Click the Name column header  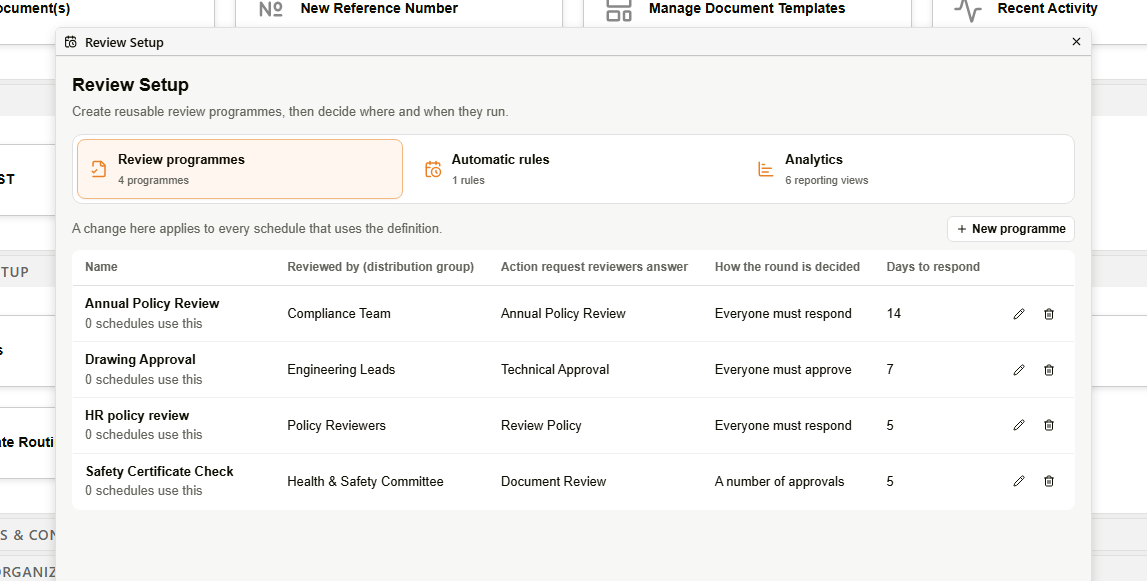101,267
